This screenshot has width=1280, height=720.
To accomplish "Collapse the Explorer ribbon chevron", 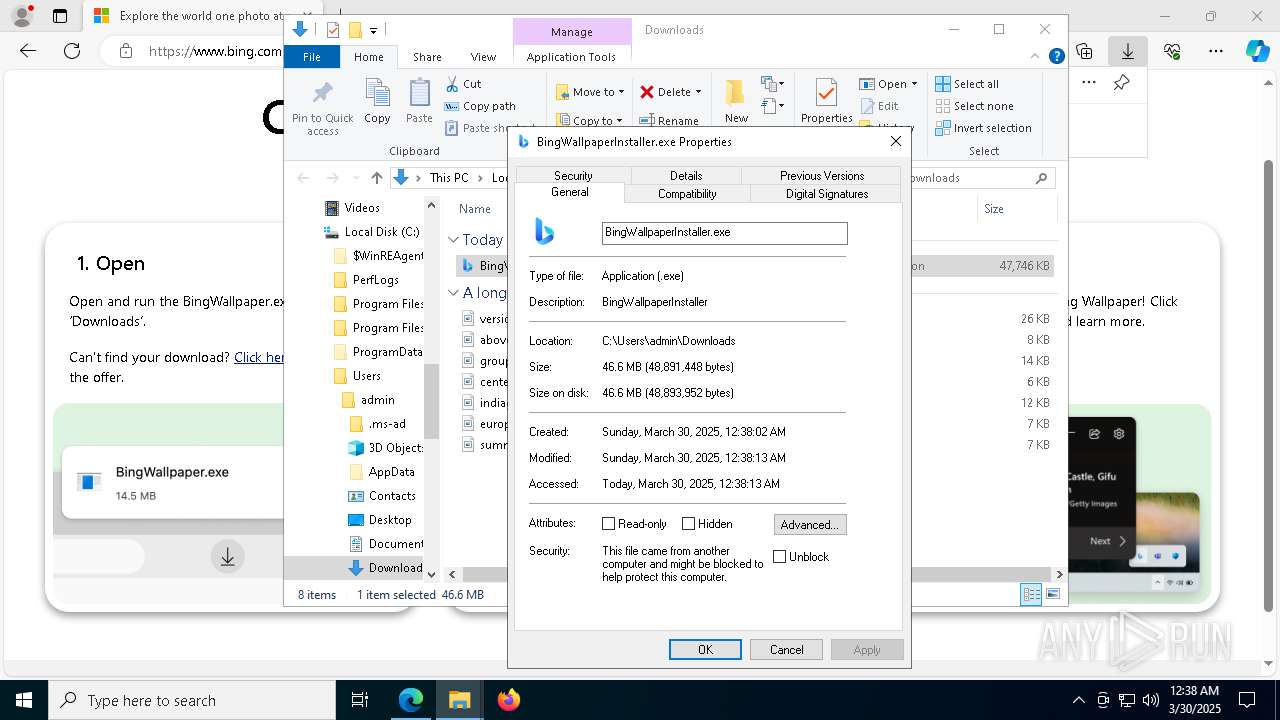I will (x=1037, y=57).
